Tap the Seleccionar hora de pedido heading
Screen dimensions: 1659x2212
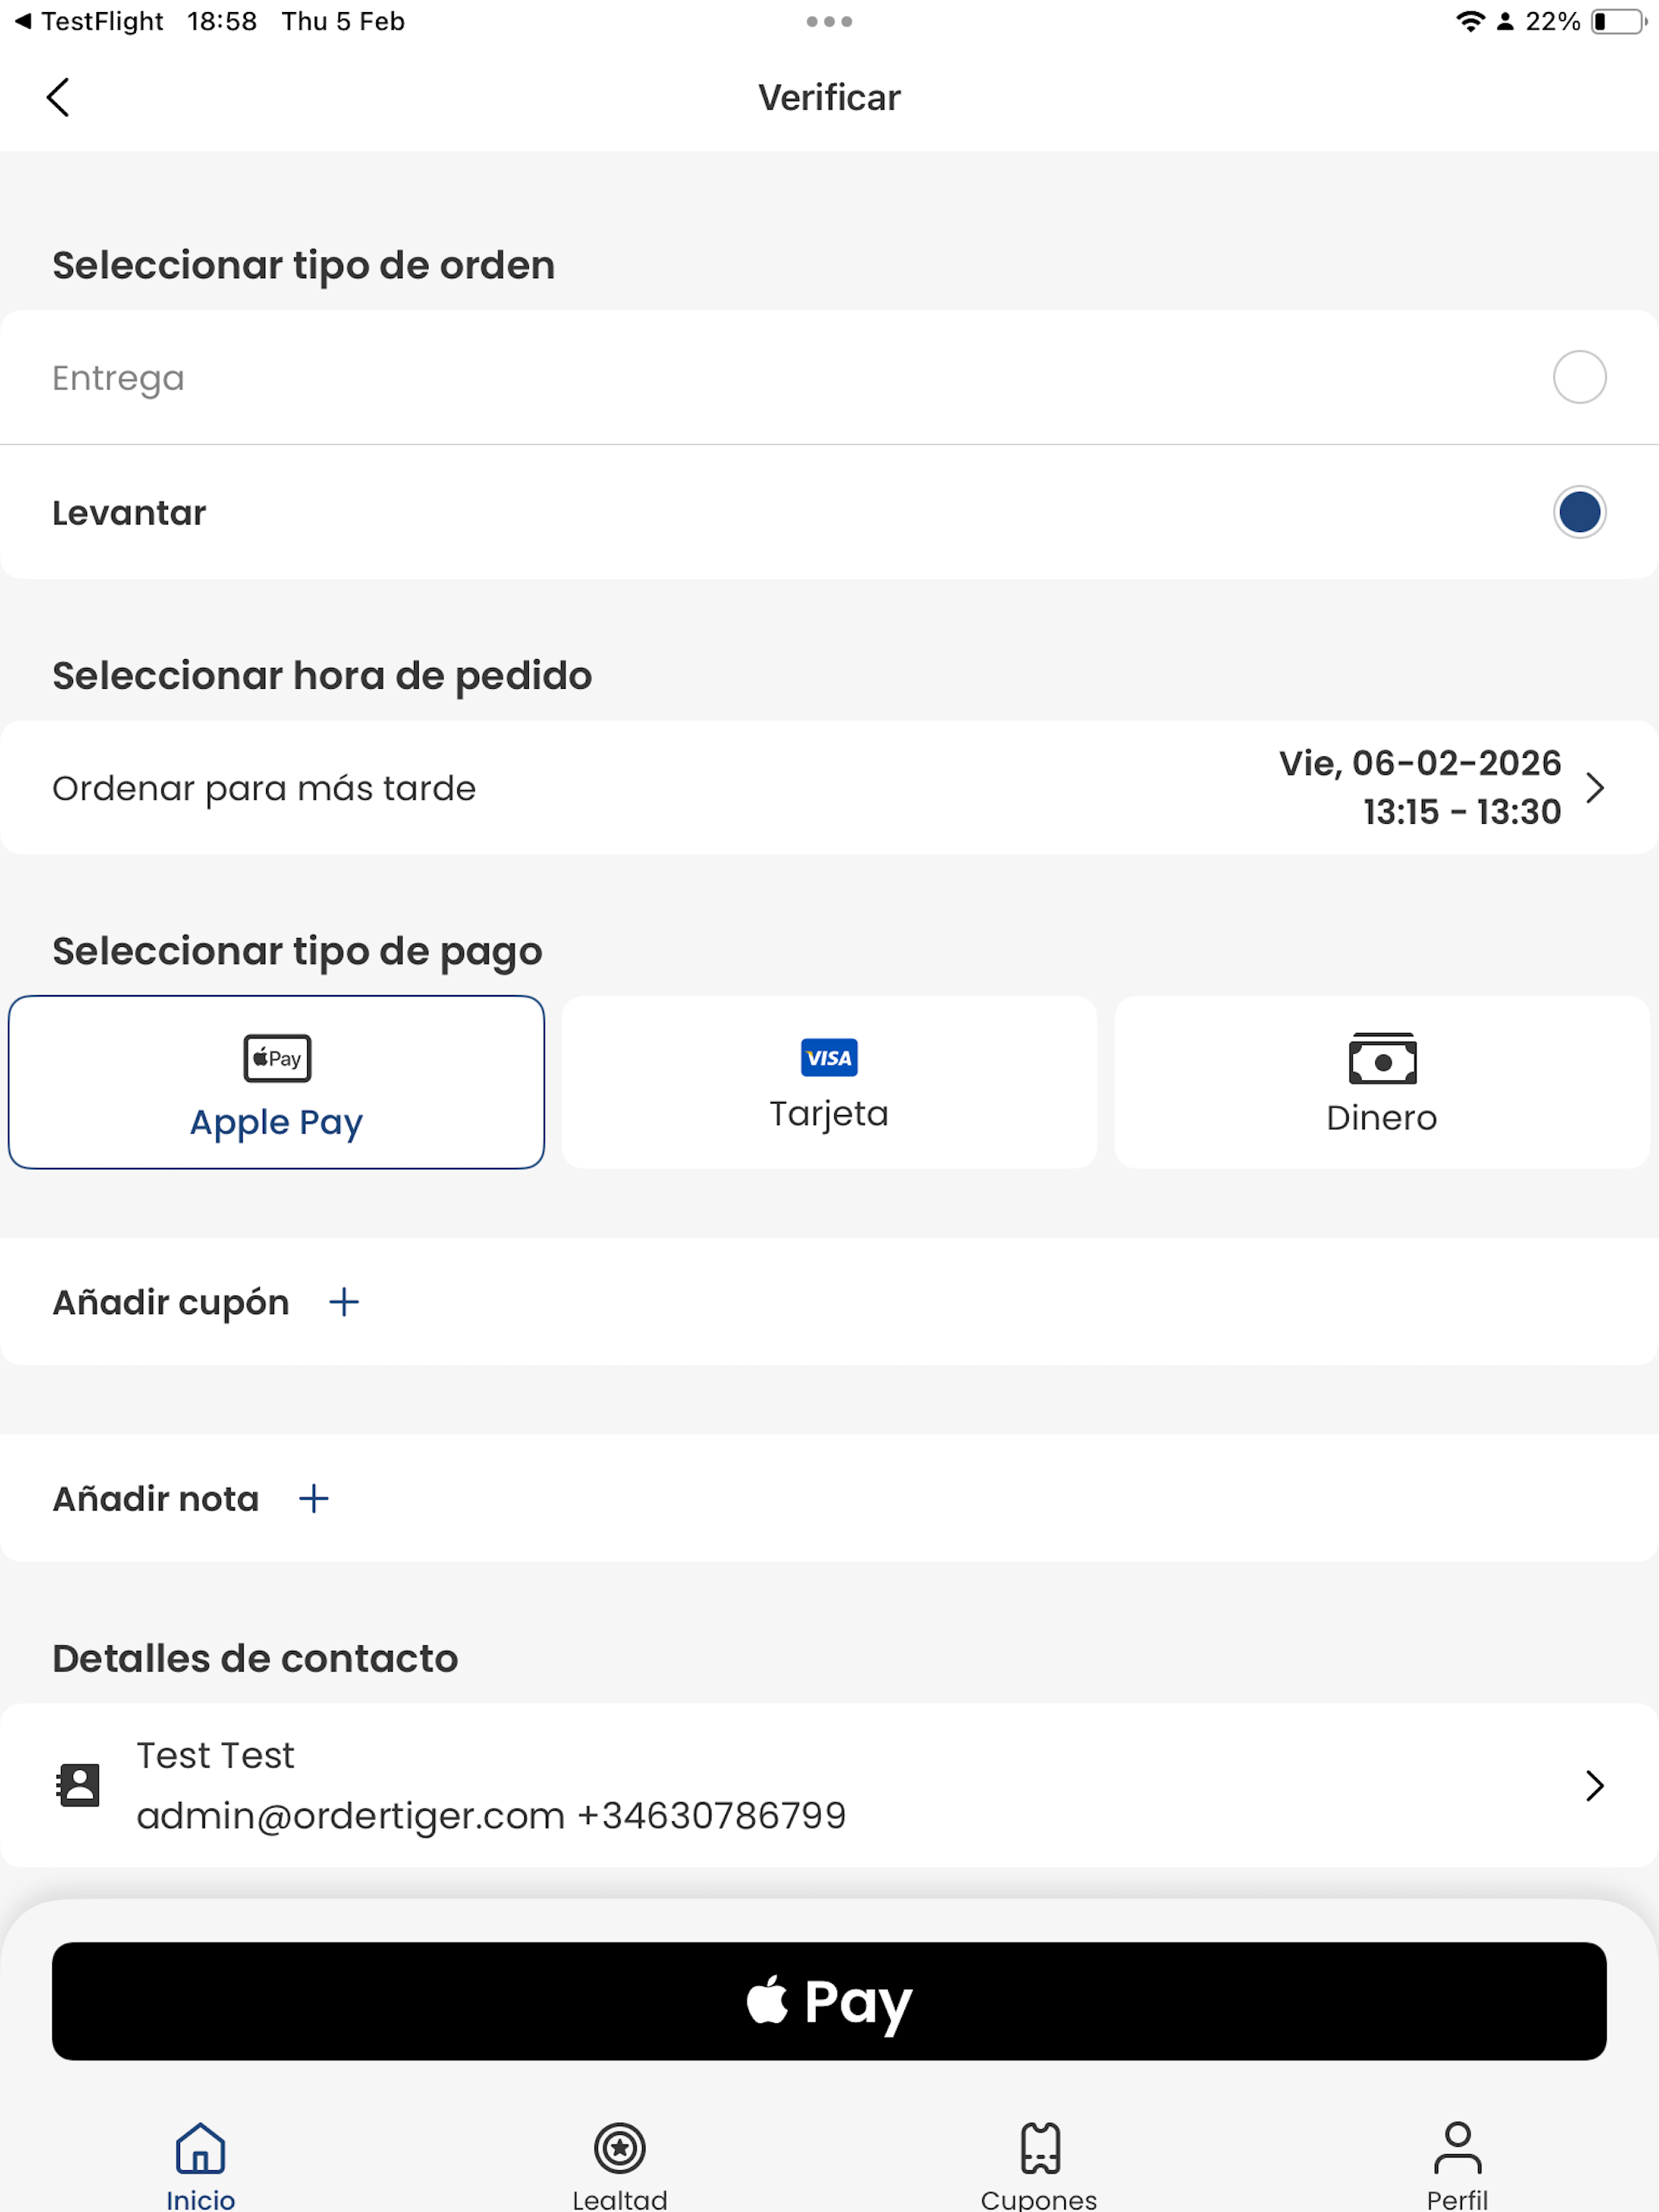point(322,676)
